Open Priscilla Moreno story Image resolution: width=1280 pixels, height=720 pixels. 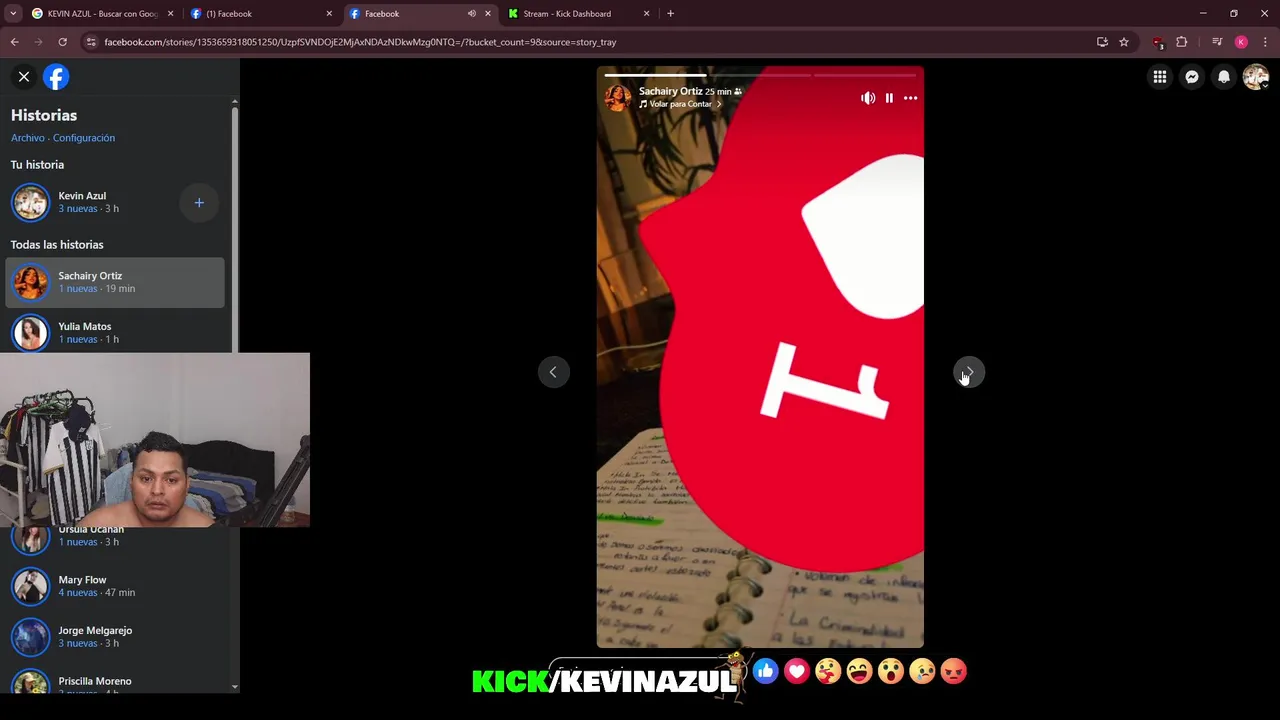point(115,681)
